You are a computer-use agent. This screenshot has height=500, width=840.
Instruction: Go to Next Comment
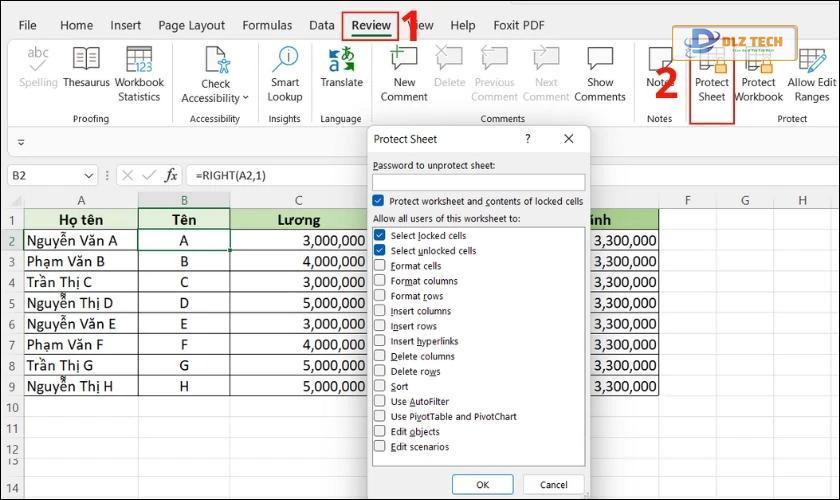pyautogui.click(x=546, y=74)
